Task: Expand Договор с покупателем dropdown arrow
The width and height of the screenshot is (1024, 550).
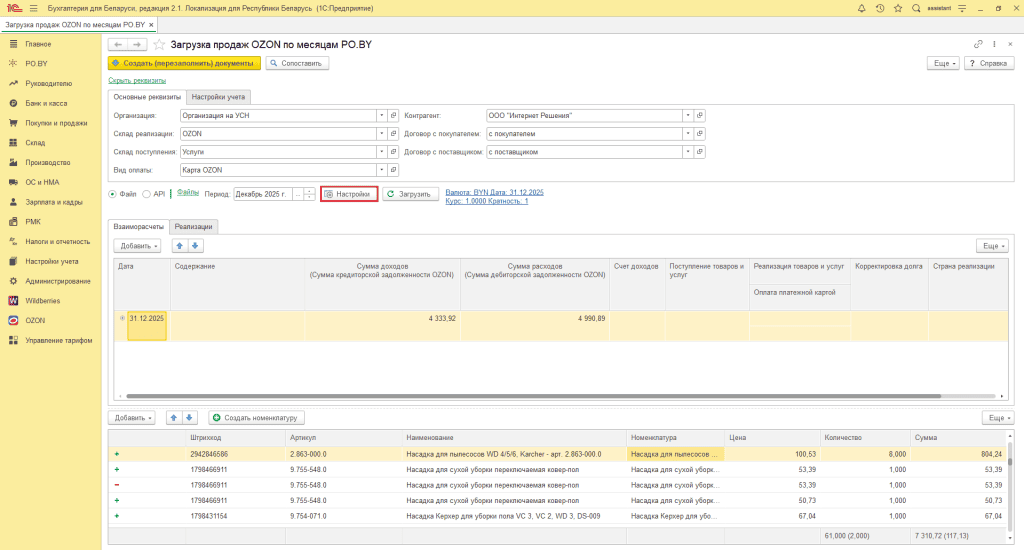Action: [688, 134]
